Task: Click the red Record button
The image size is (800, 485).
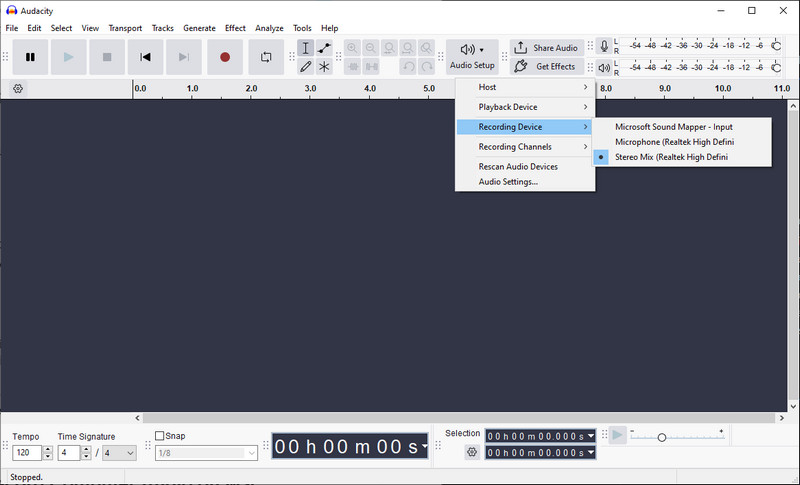Action: pyautogui.click(x=224, y=57)
